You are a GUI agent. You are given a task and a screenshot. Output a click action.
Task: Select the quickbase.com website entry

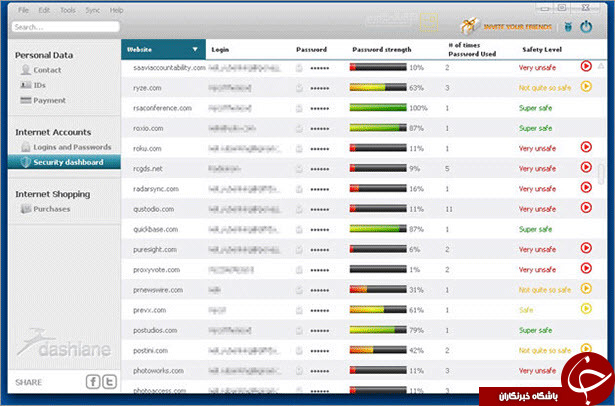click(155, 229)
